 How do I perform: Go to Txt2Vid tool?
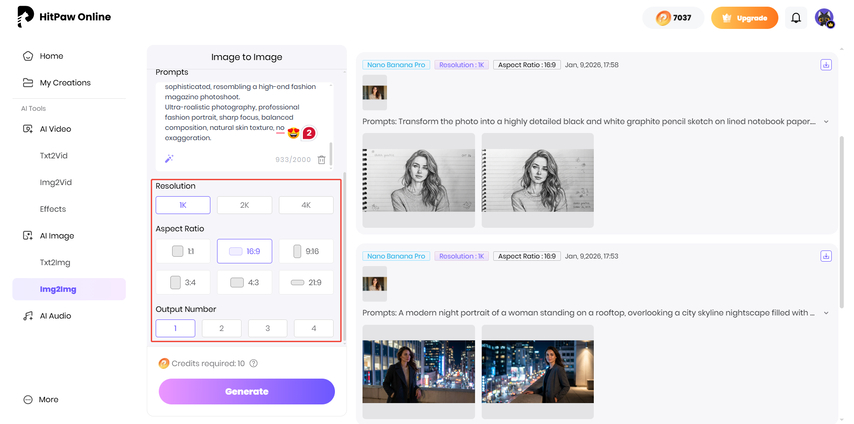pos(53,156)
